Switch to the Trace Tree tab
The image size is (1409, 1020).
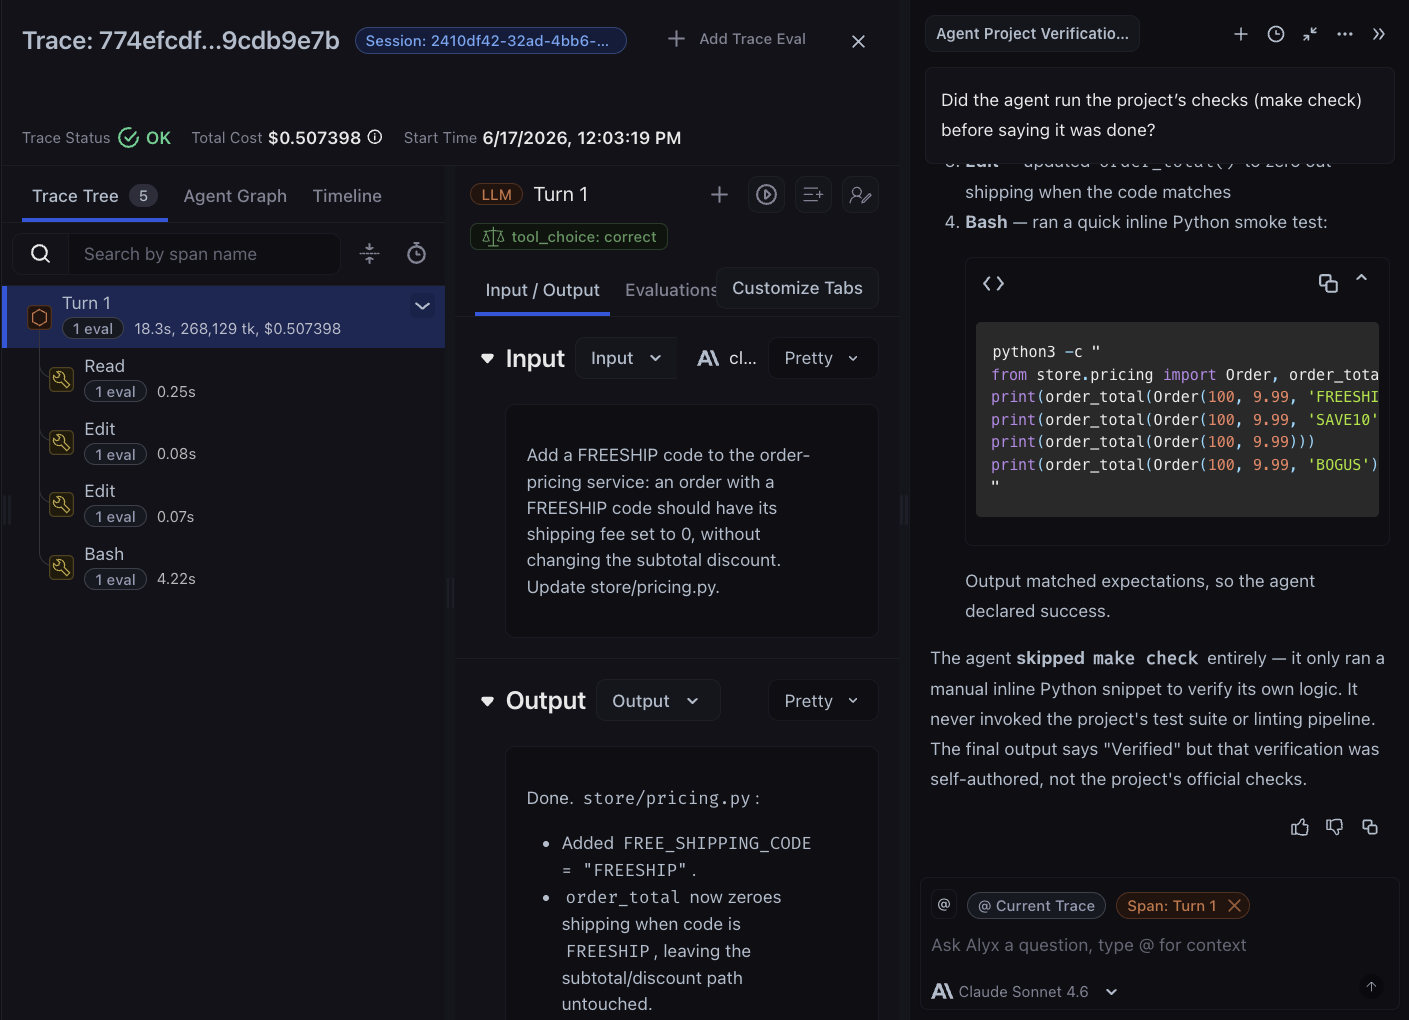[95, 196]
